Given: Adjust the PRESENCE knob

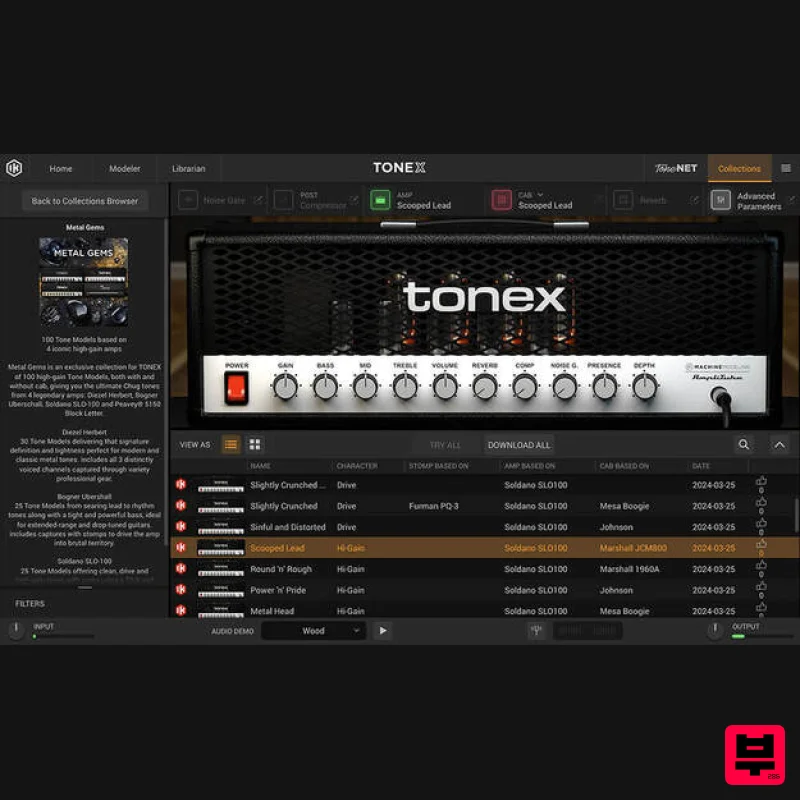Looking at the screenshot, I should pyautogui.click(x=605, y=387).
